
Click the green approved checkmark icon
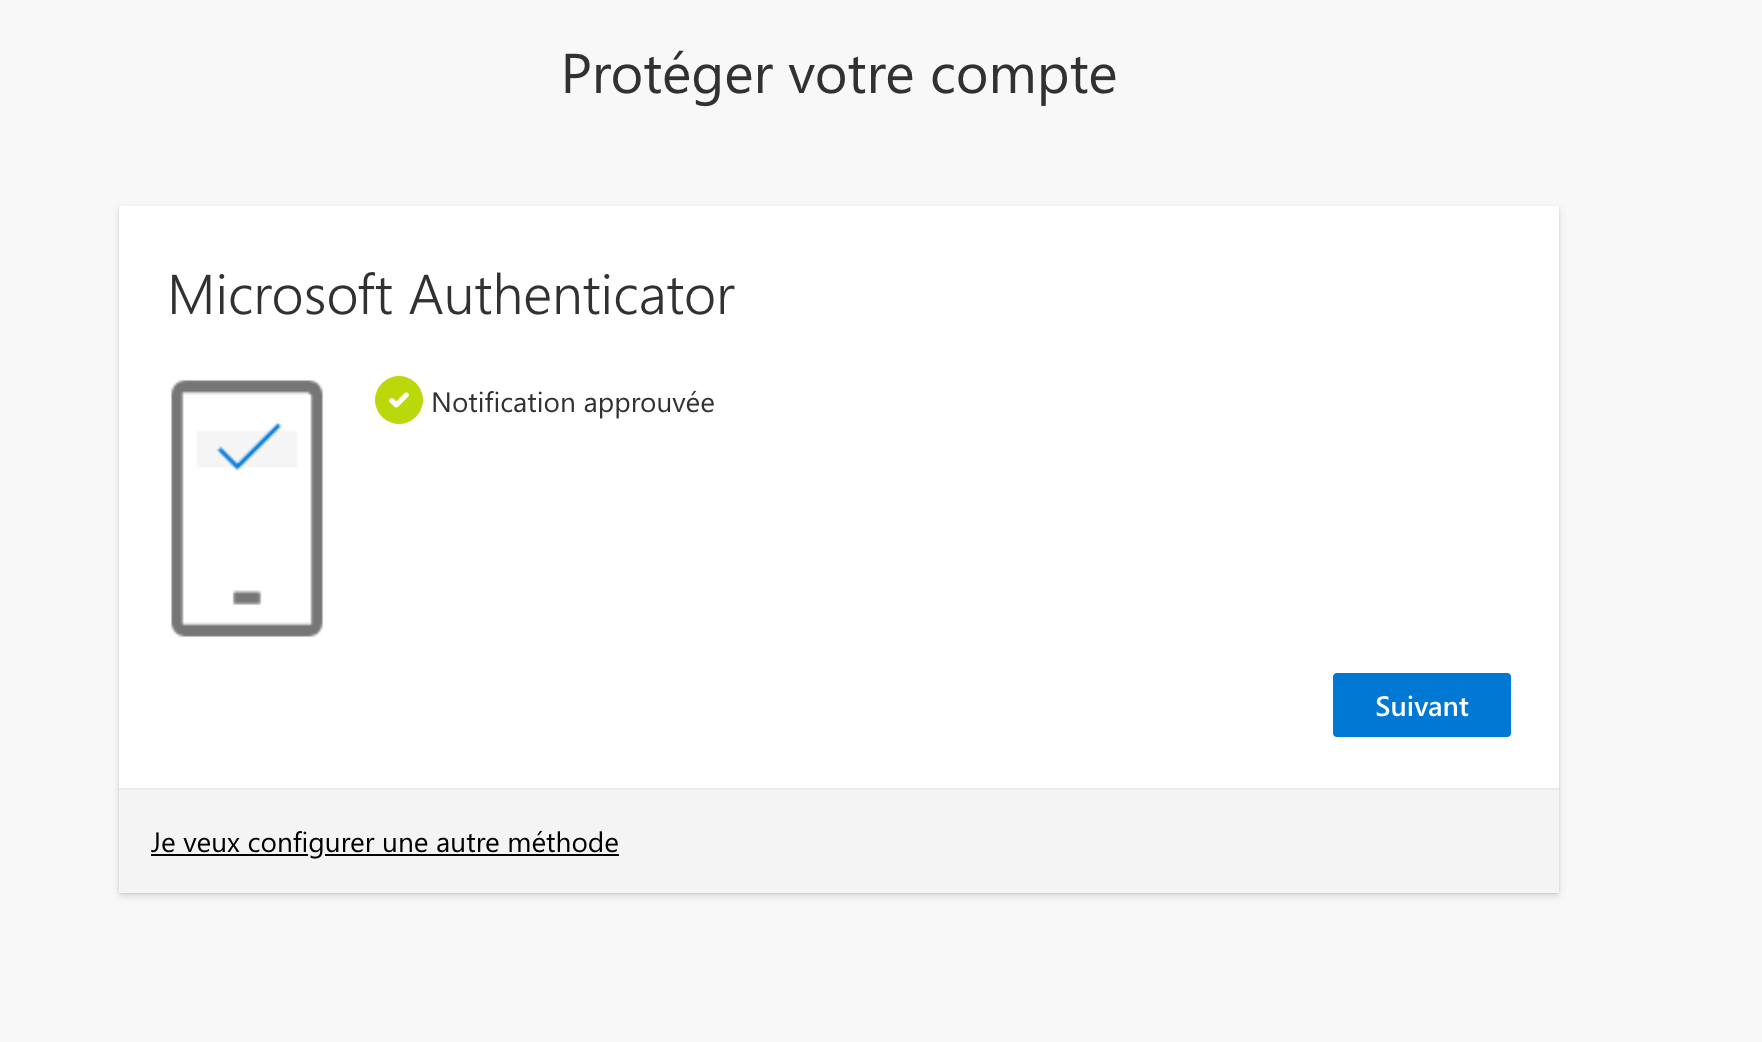tap(398, 400)
